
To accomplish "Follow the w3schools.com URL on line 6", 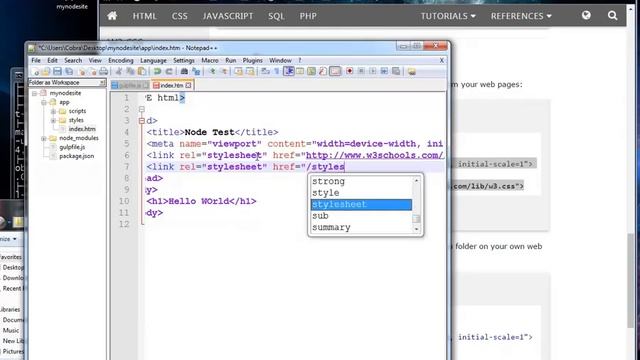I will click(374, 155).
